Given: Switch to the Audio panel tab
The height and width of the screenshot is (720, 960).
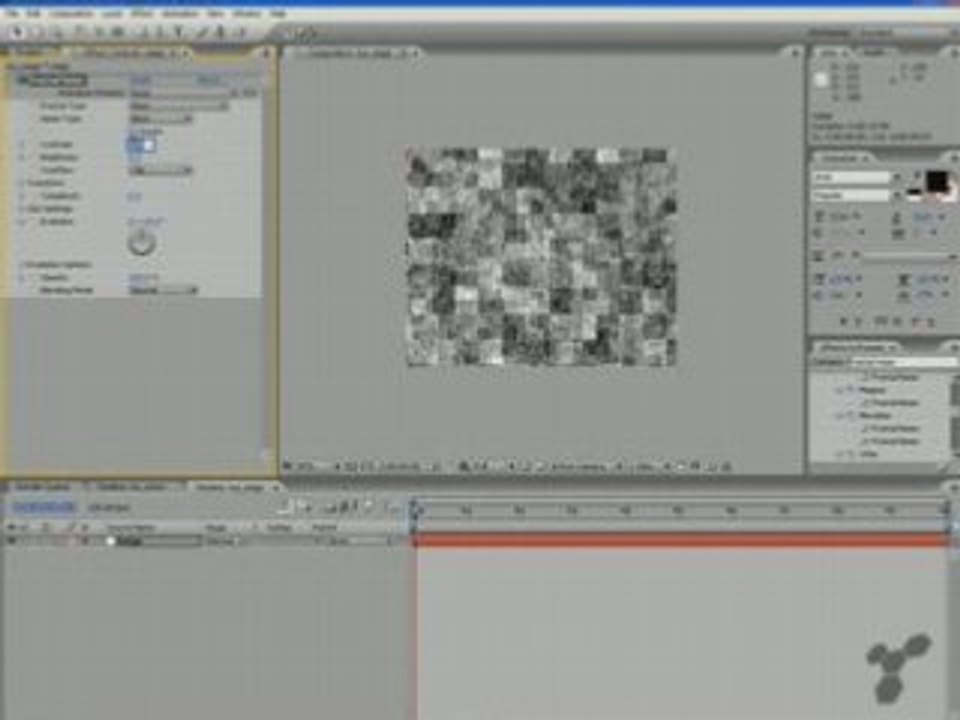Looking at the screenshot, I should (874, 53).
